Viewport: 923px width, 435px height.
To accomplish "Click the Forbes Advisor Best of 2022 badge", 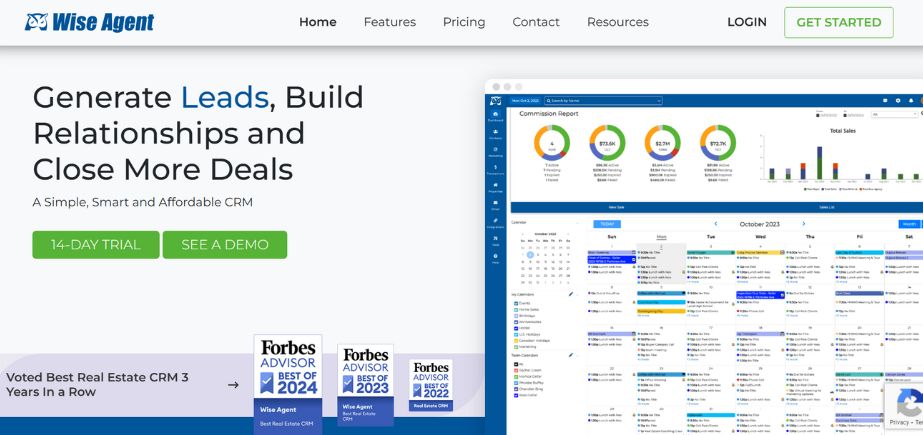I will pyautogui.click(x=431, y=385).
